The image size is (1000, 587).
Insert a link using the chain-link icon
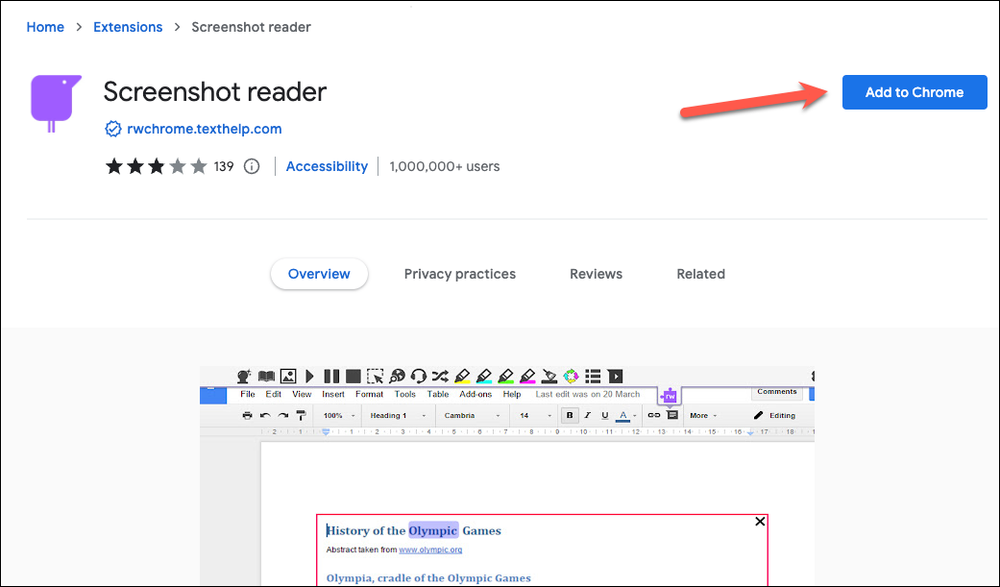(654, 415)
